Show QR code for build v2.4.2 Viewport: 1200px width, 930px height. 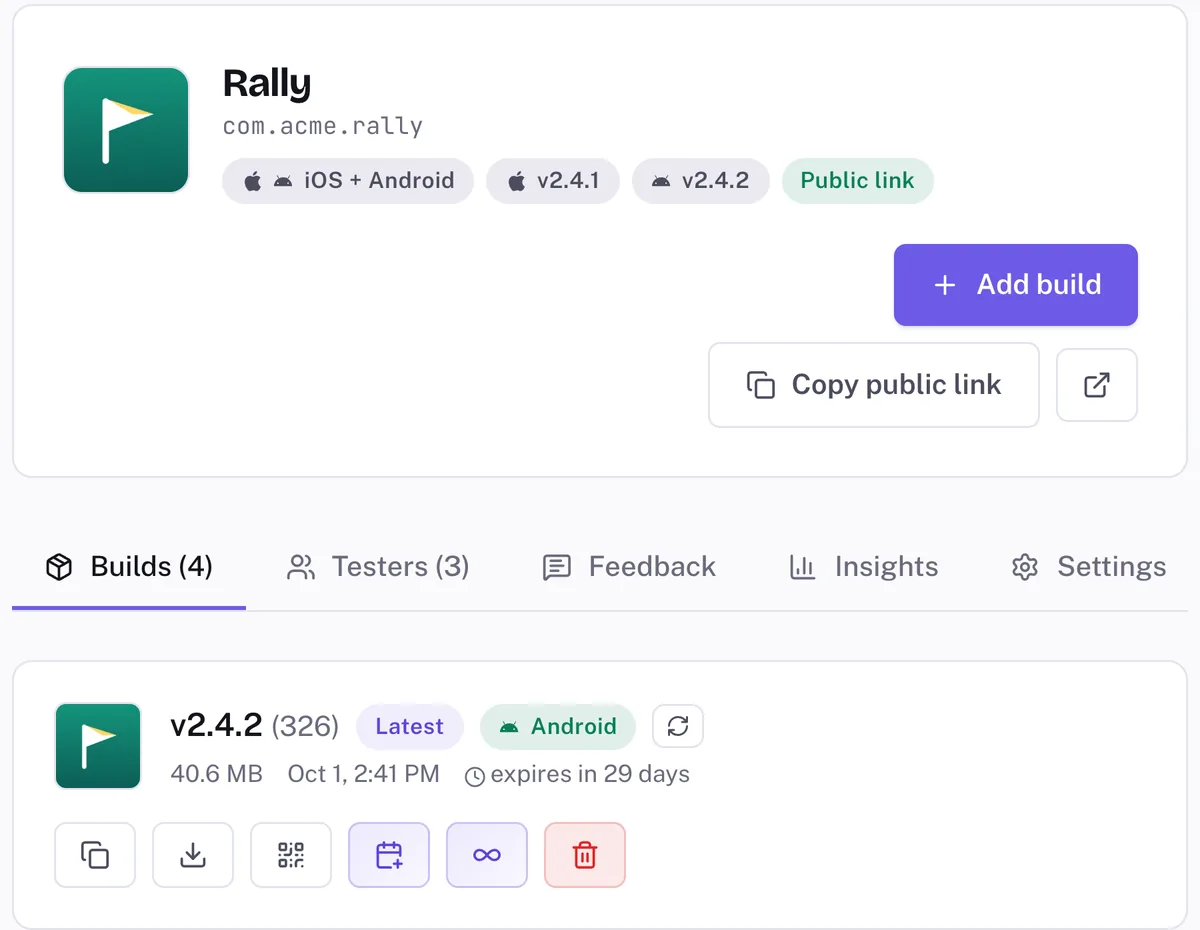coord(291,855)
